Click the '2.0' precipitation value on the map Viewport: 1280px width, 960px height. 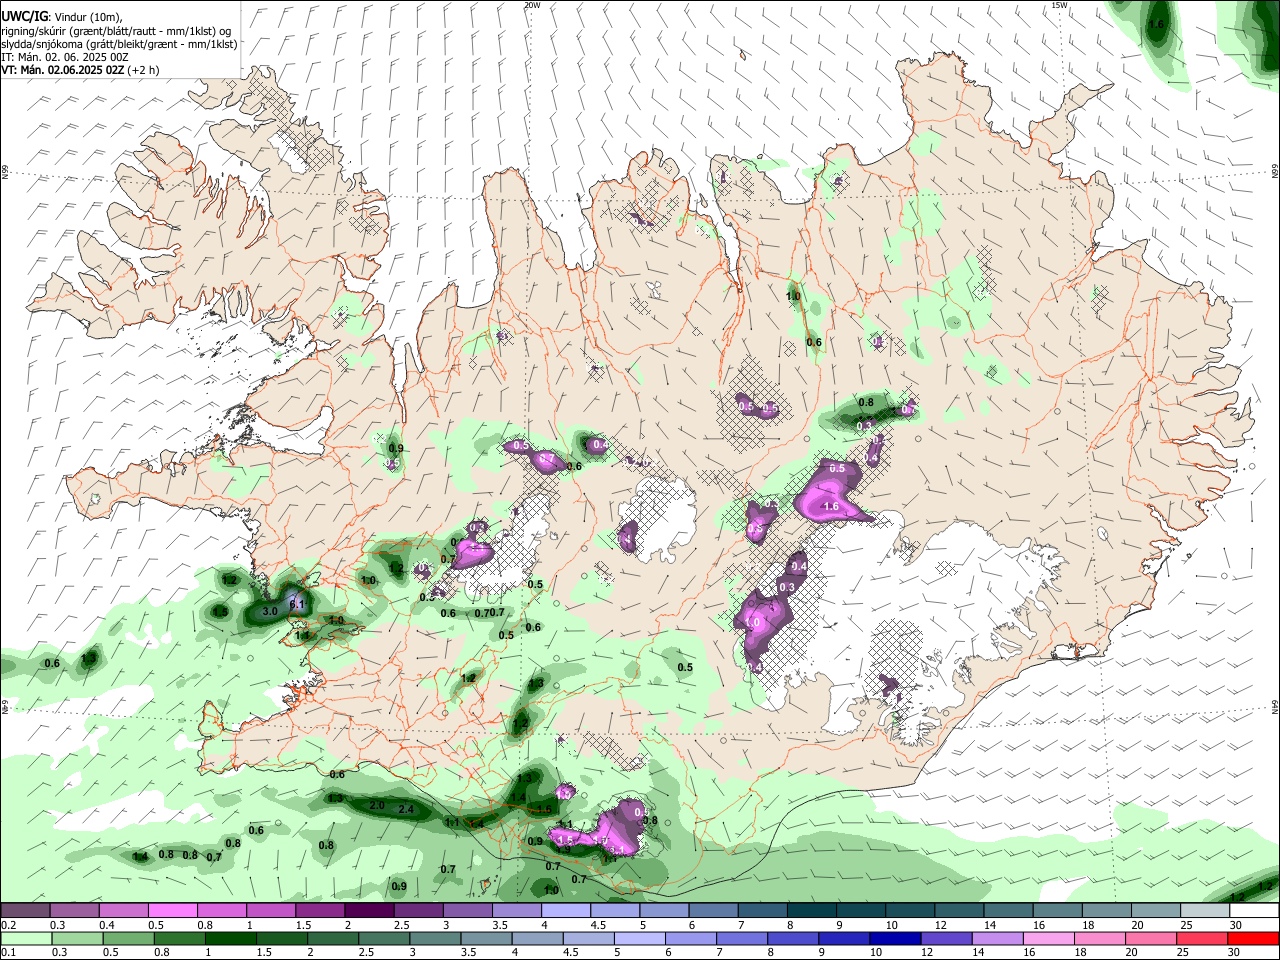tap(377, 805)
